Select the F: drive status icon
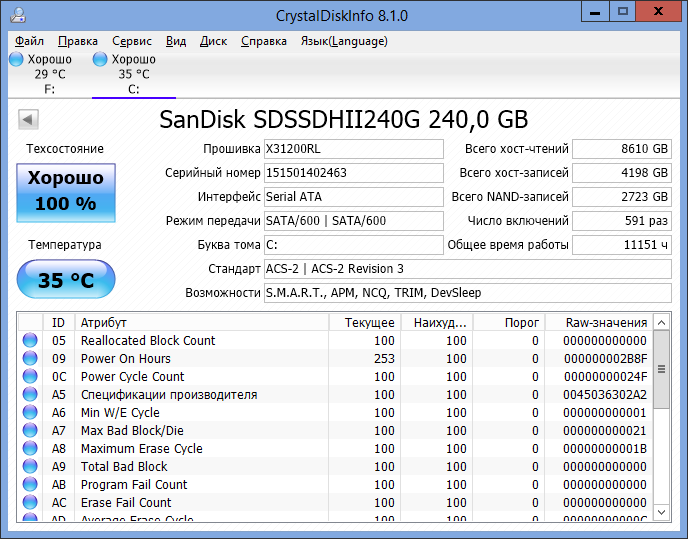Image resolution: width=688 pixels, height=539 pixels. 15,60
